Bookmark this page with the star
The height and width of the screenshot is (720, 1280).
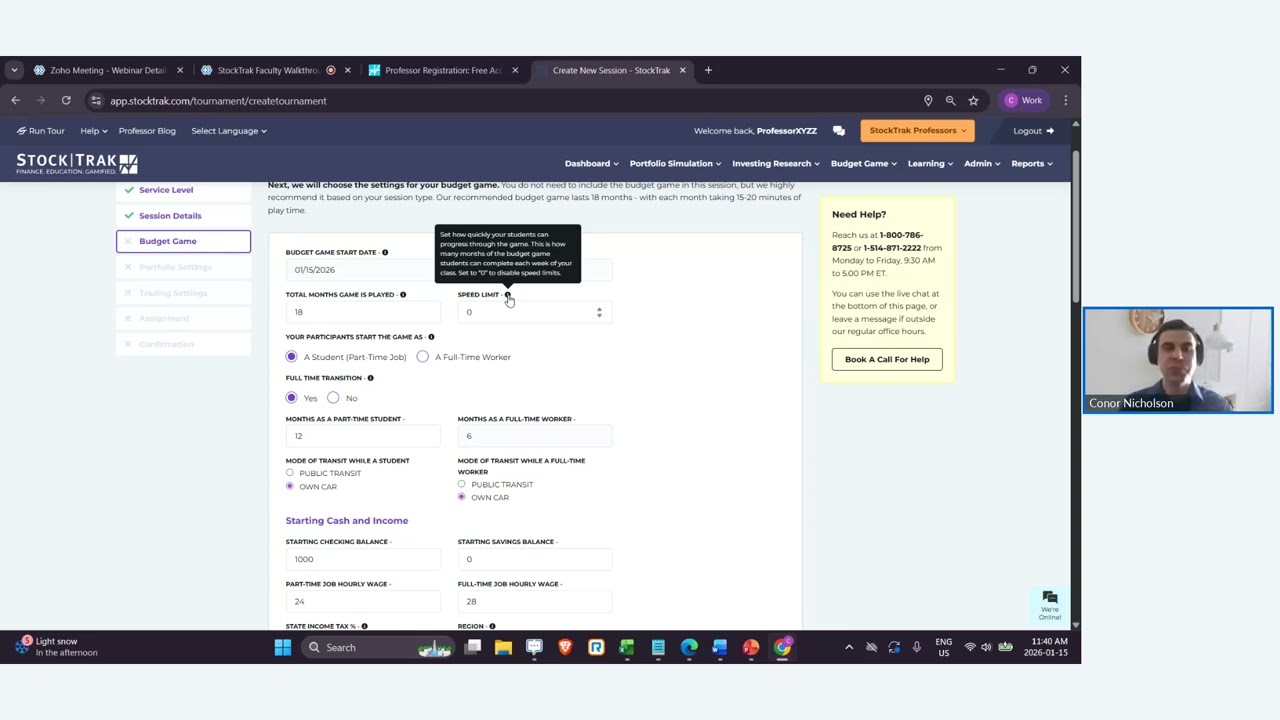tap(973, 100)
